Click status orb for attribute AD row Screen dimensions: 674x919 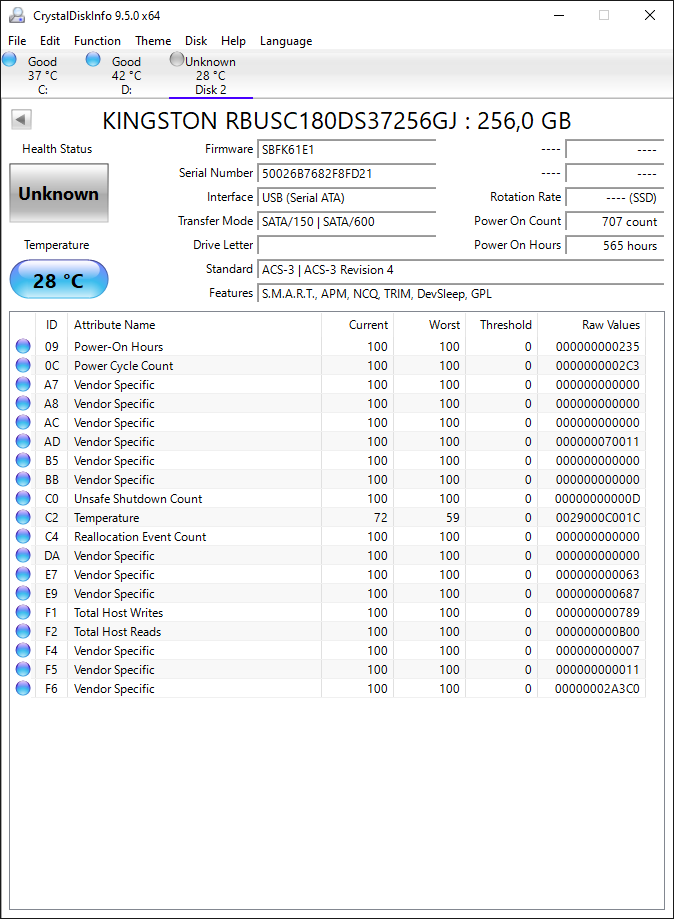tap(23, 441)
